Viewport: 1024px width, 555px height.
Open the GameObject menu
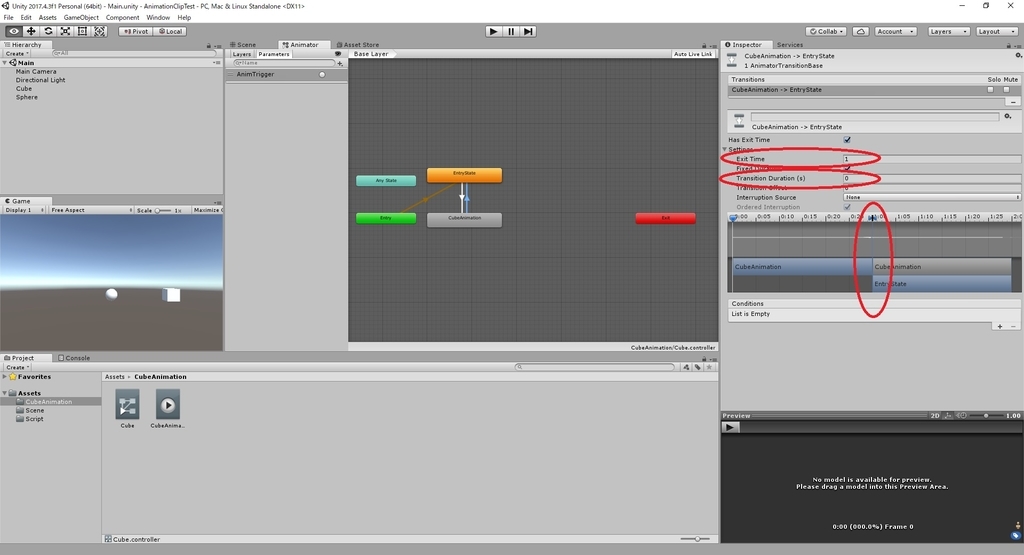tap(81, 18)
